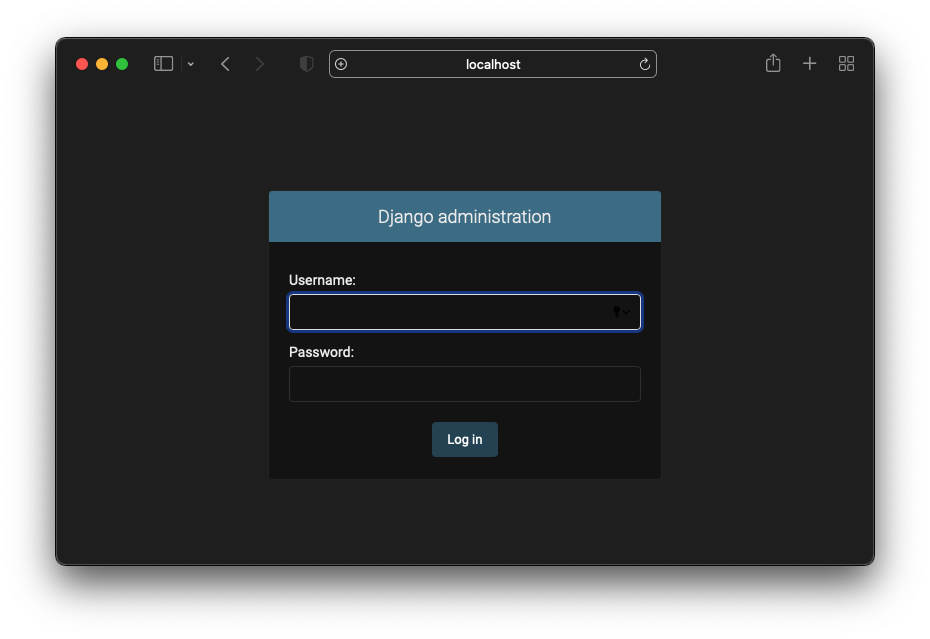The image size is (930, 639).
Task: Go back with the back arrow
Action: (225, 64)
